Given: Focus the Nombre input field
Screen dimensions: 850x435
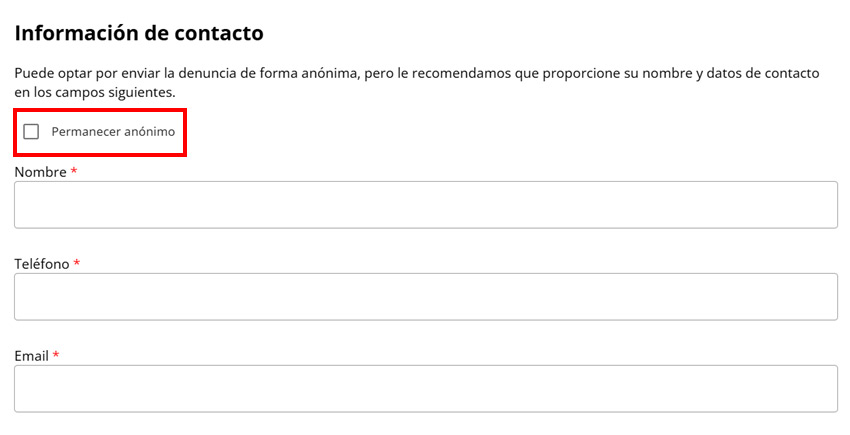Looking at the screenshot, I should (x=425, y=205).
